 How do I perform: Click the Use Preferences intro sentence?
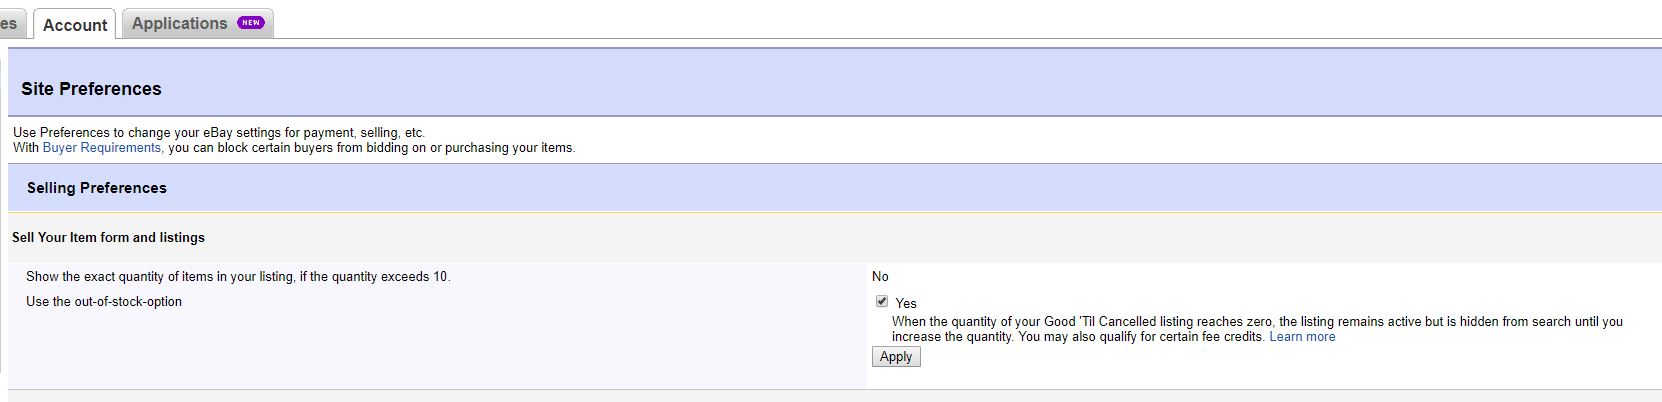[x=219, y=132]
